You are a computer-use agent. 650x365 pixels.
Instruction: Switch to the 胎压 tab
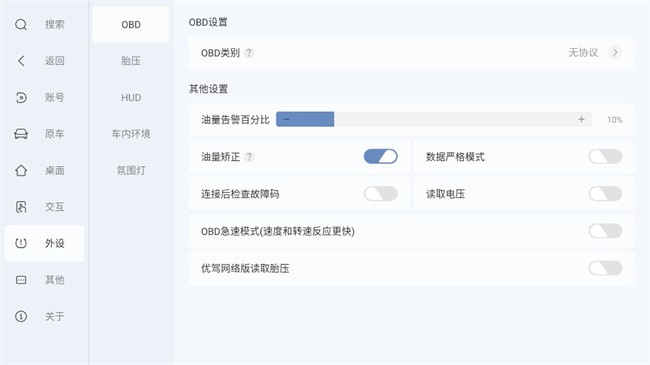pyautogui.click(x=131, y=61)
